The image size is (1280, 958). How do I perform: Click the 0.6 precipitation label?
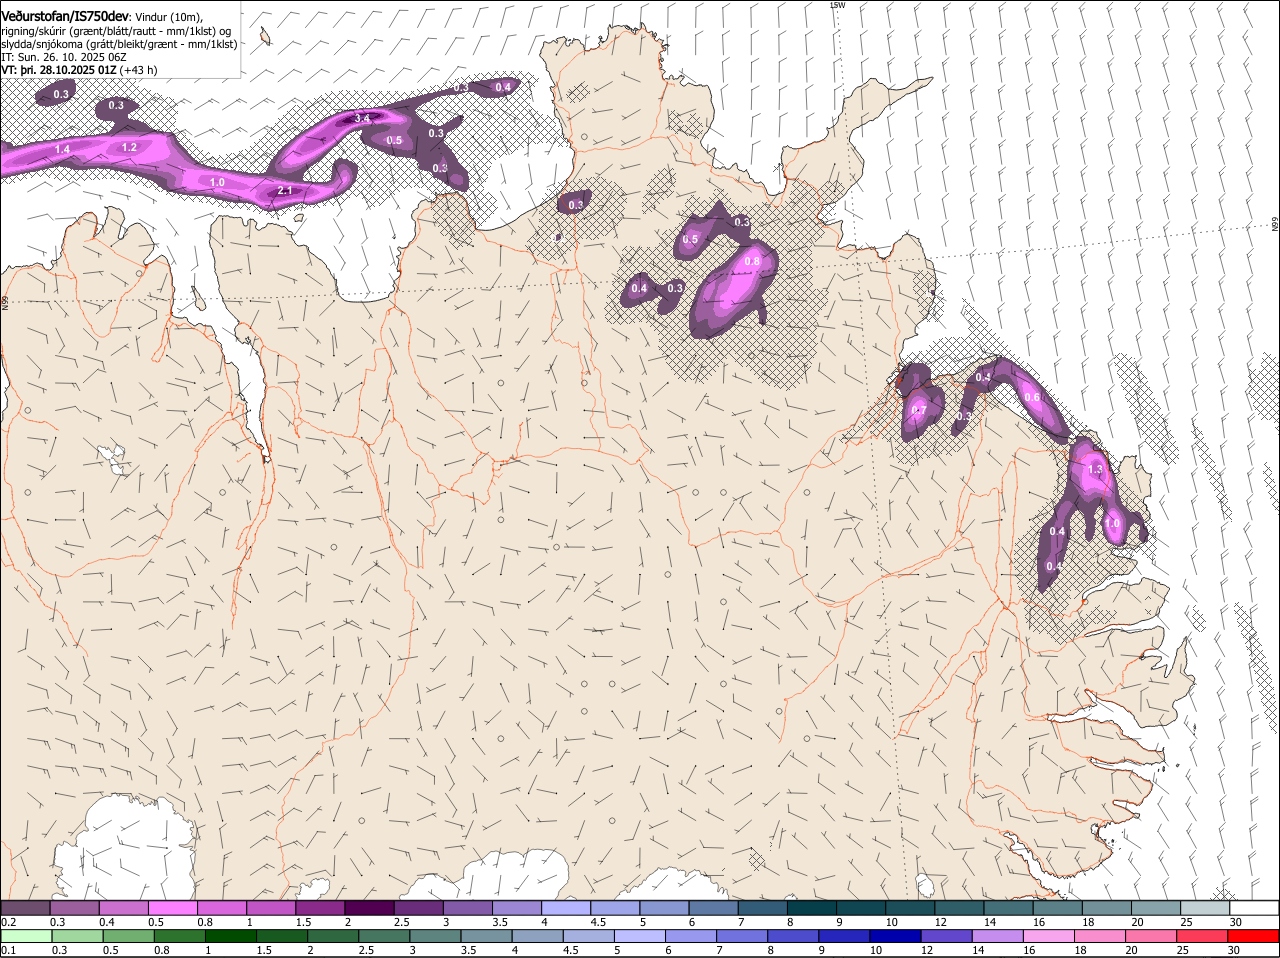click(1033, 397)
